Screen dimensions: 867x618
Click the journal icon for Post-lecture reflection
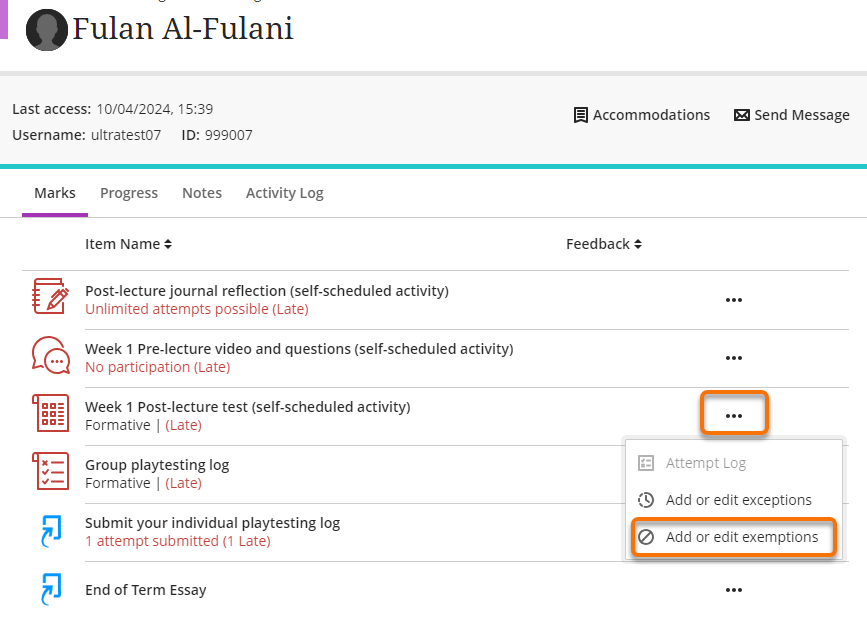point(51,298)
